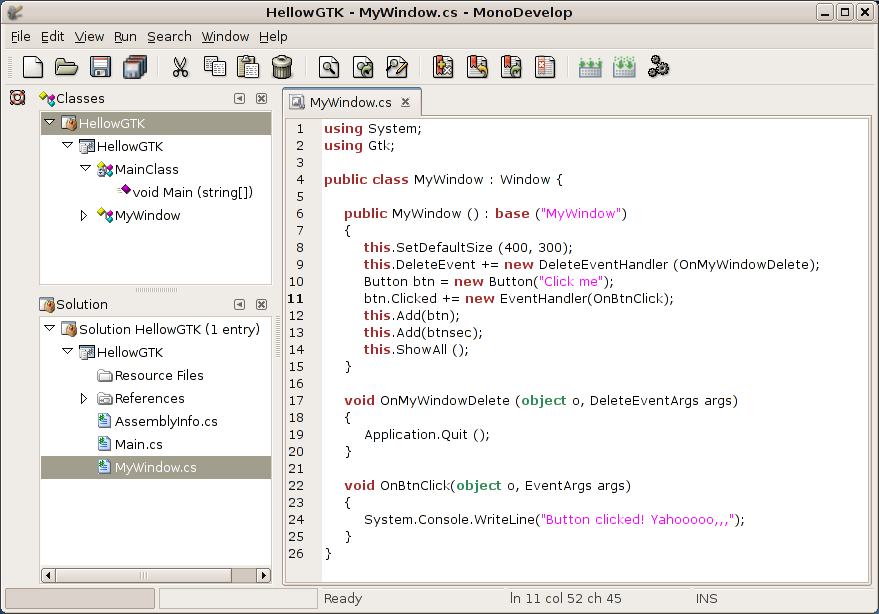879x614 pixels.
Task: Expand the MyWindow class node
Action: click(84, 215)
